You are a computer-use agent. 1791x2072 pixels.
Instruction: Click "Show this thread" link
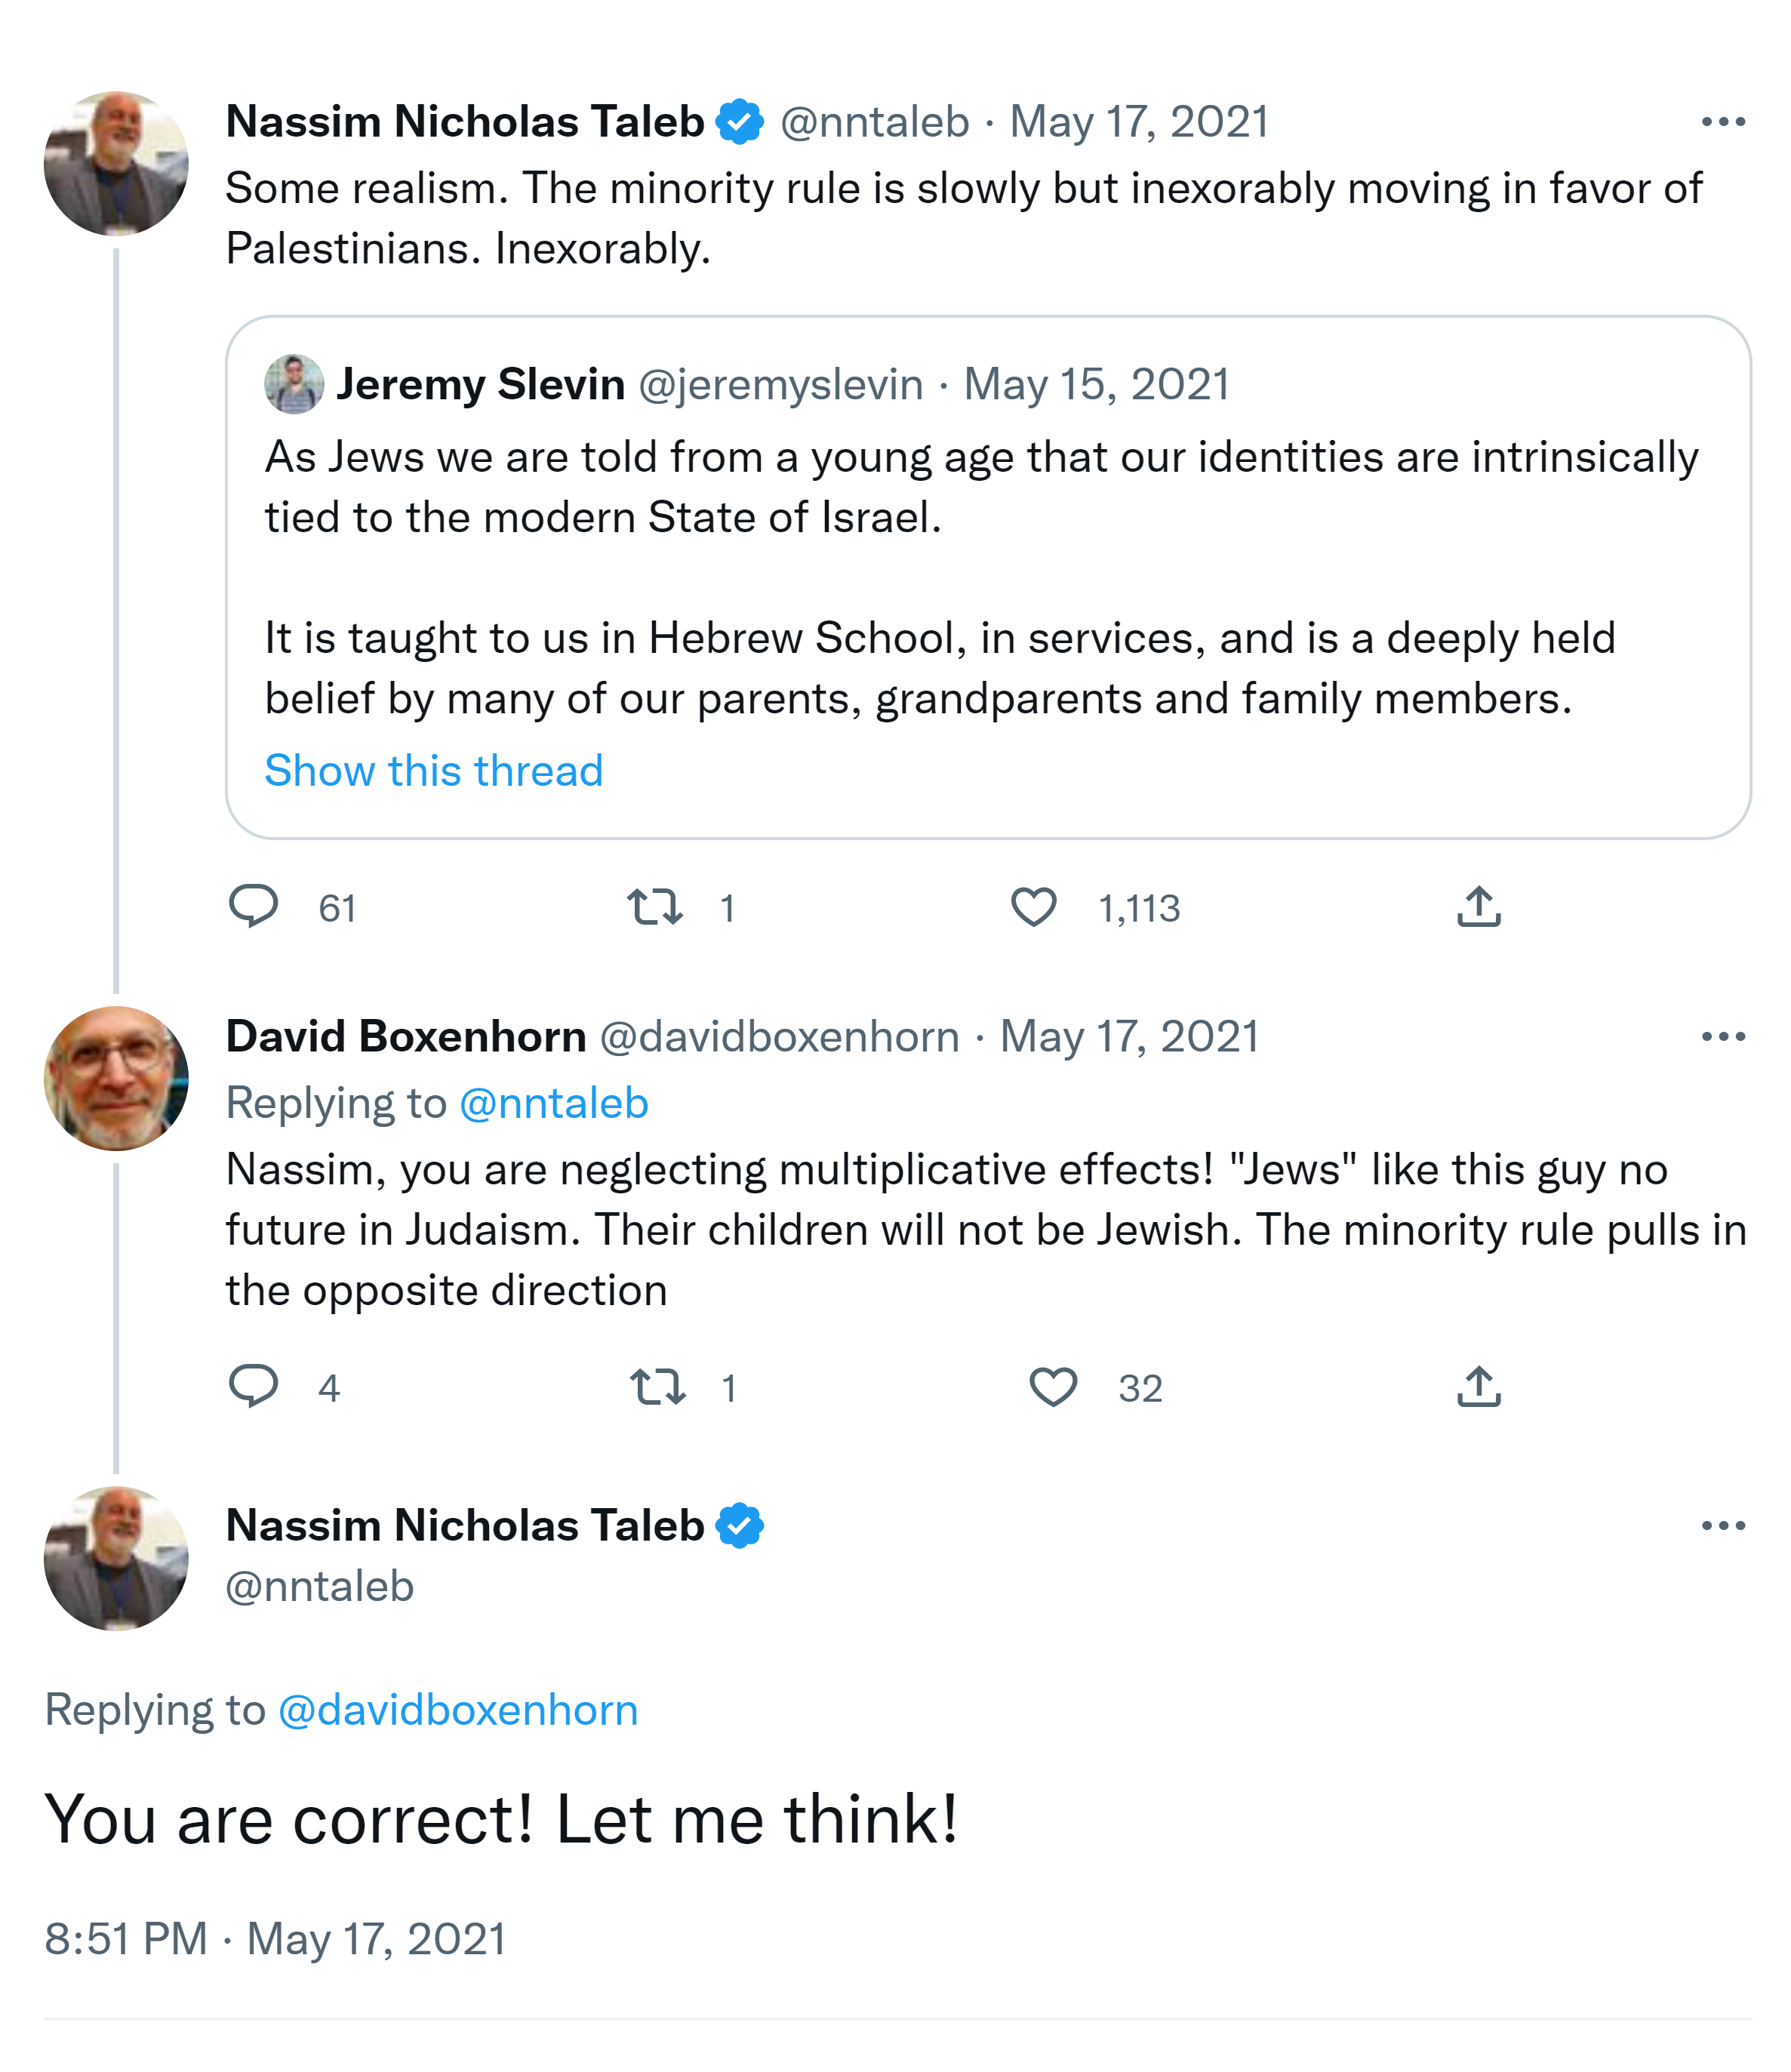click(434, 771)
